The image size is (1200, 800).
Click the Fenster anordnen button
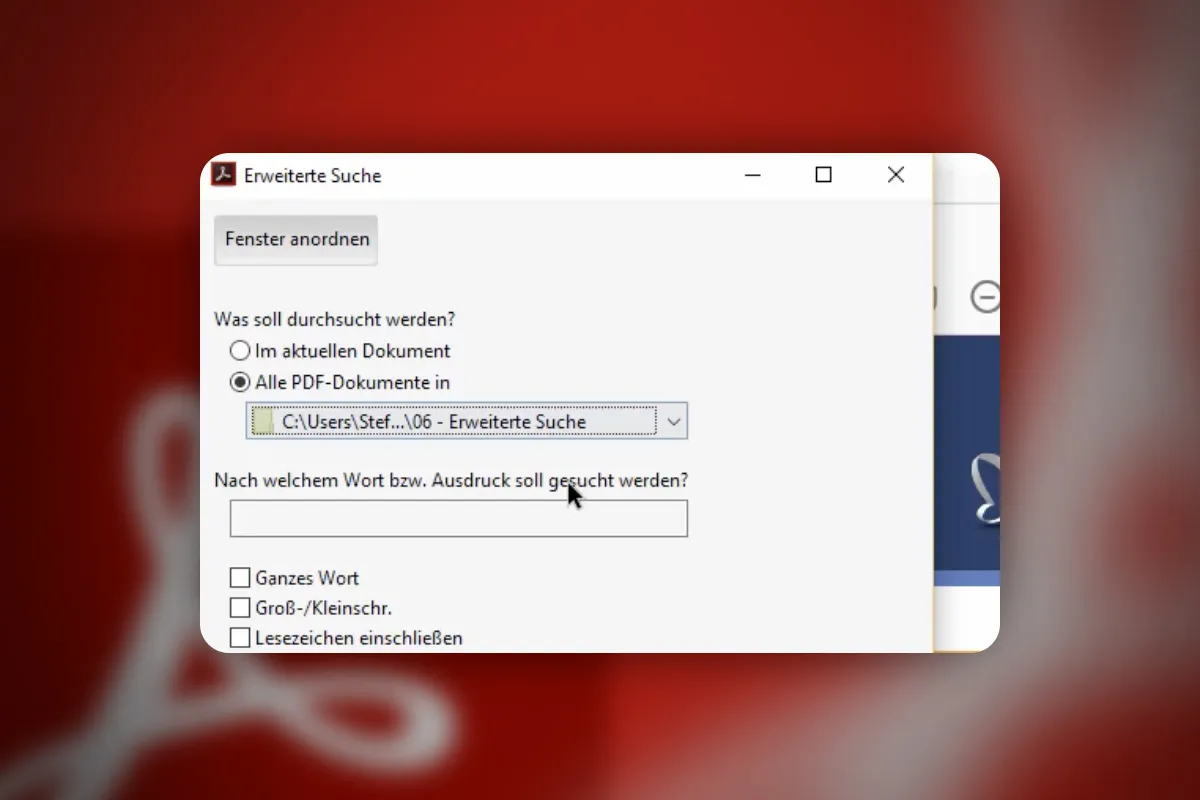tap(296, 240)
